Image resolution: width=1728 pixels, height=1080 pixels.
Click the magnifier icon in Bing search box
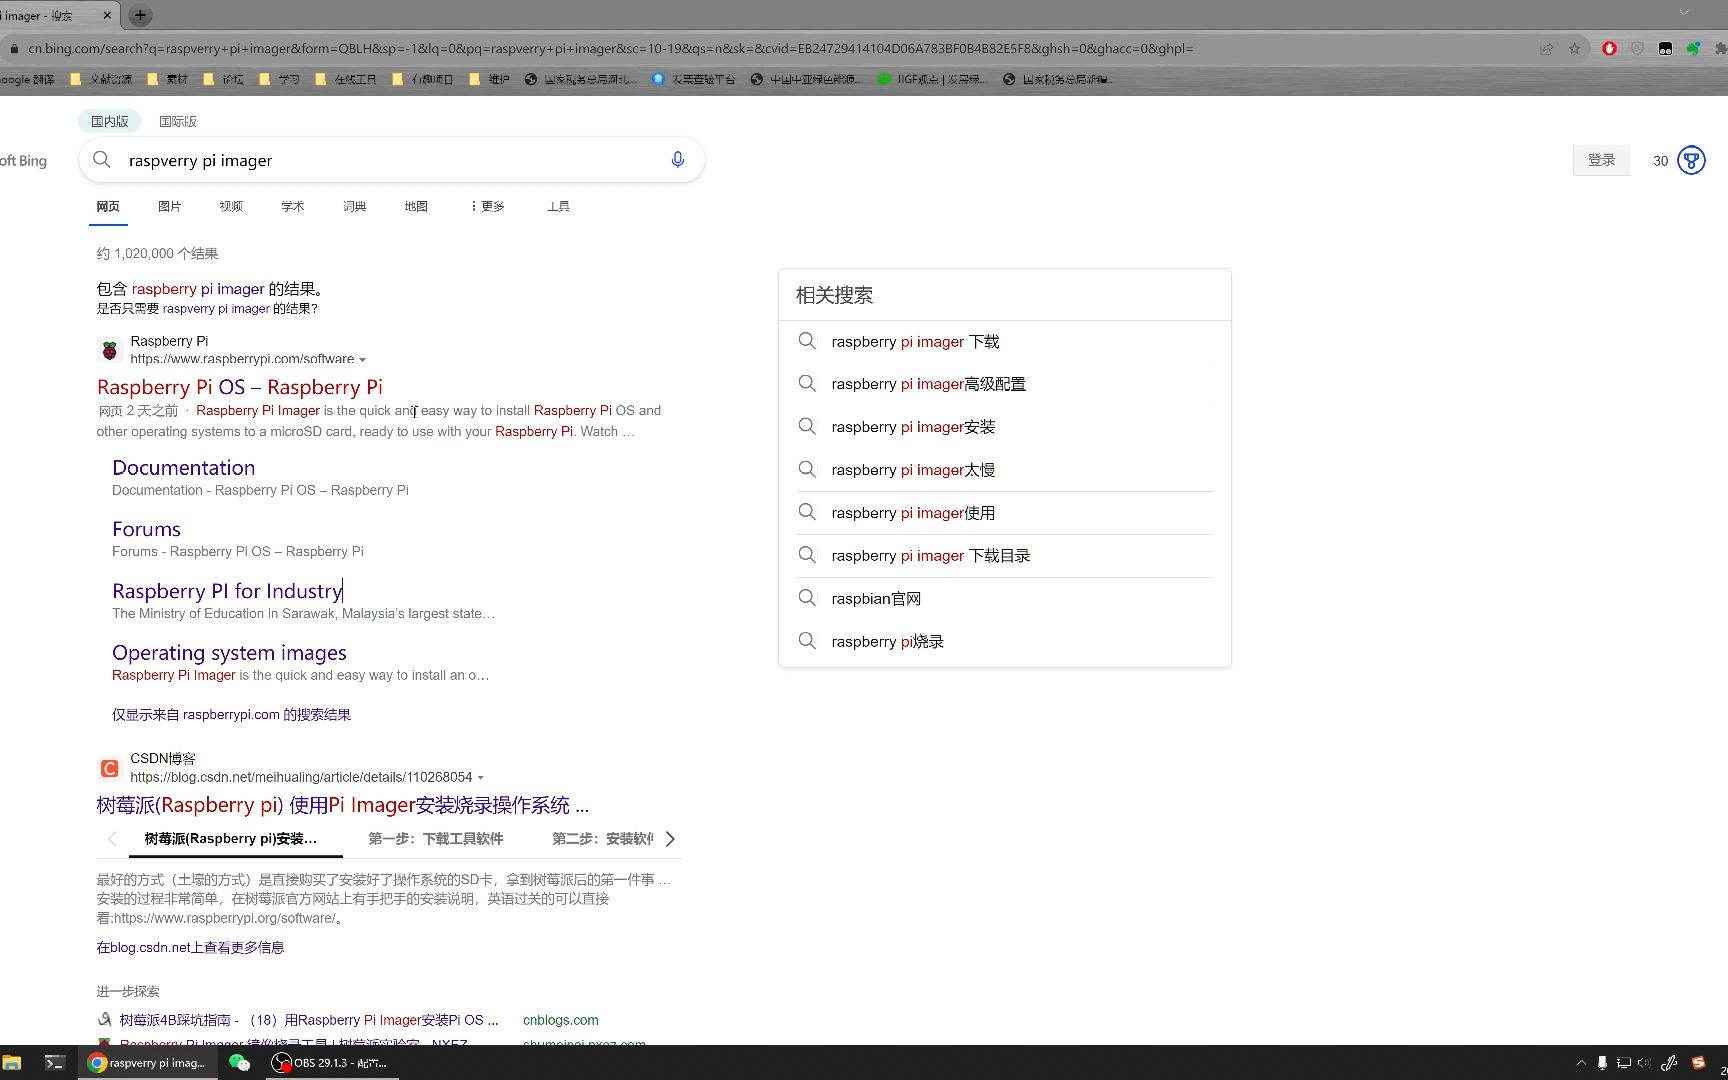click(102, 160)
